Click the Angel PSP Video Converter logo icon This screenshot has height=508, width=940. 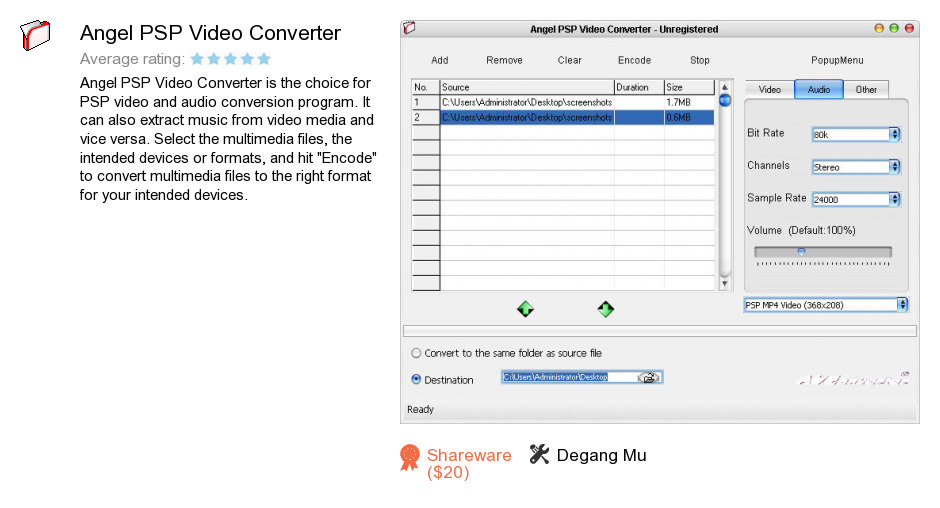click(35, 35)
